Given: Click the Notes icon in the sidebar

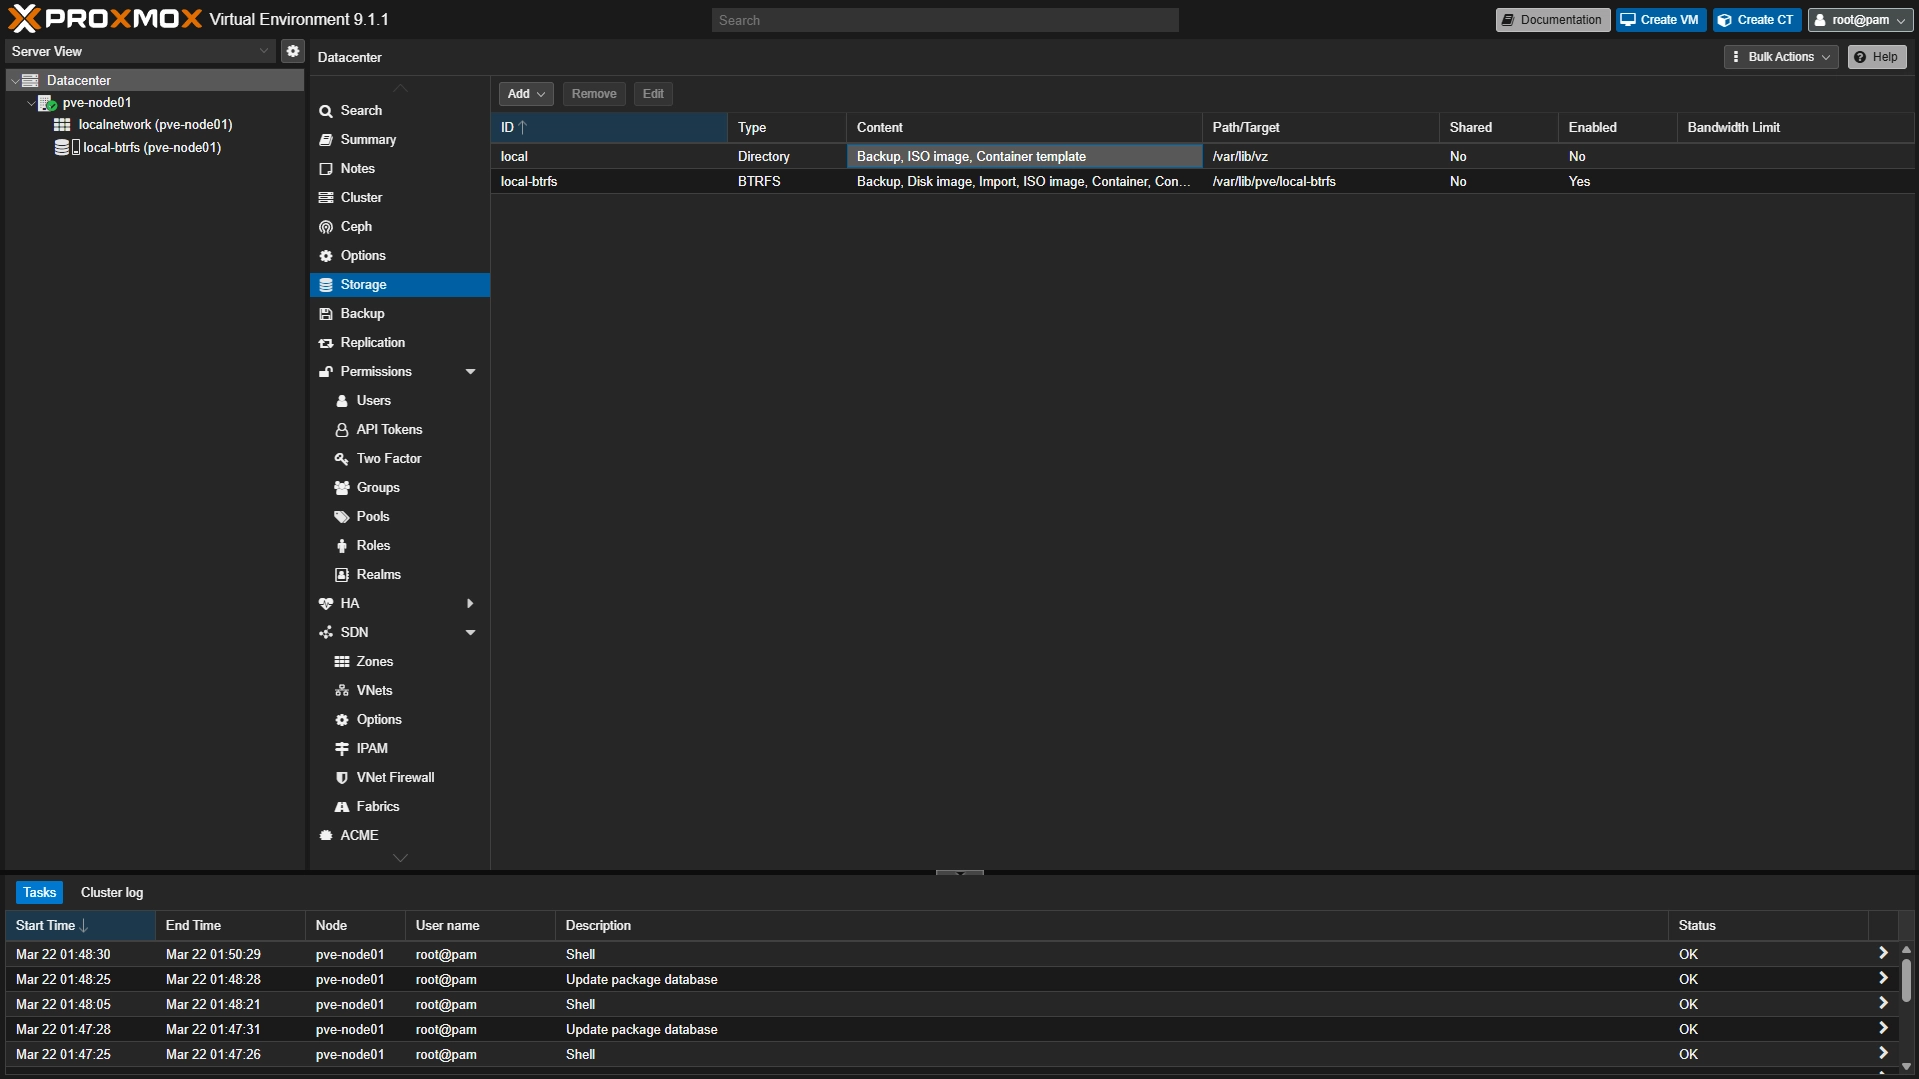Looking at the screenshot, I should click(326, 169).
